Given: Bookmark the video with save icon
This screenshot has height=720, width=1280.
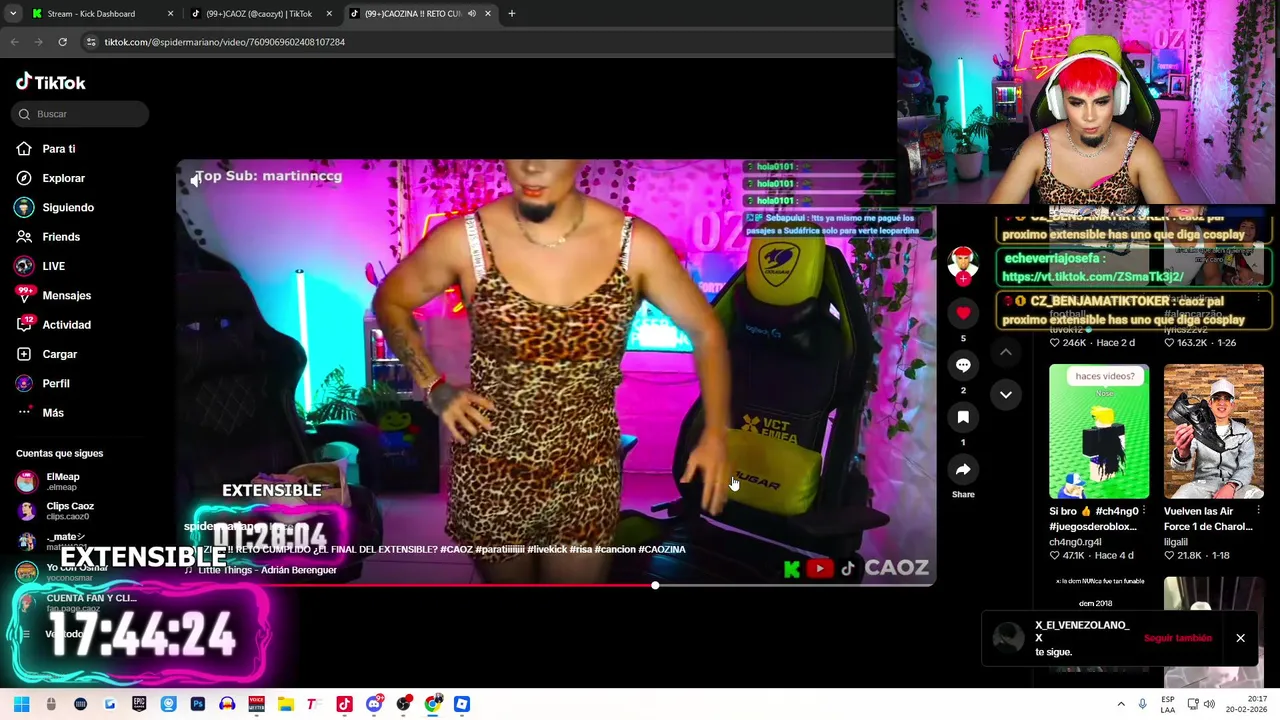Looking at the screenshot, I should click(x=963, y=417).
